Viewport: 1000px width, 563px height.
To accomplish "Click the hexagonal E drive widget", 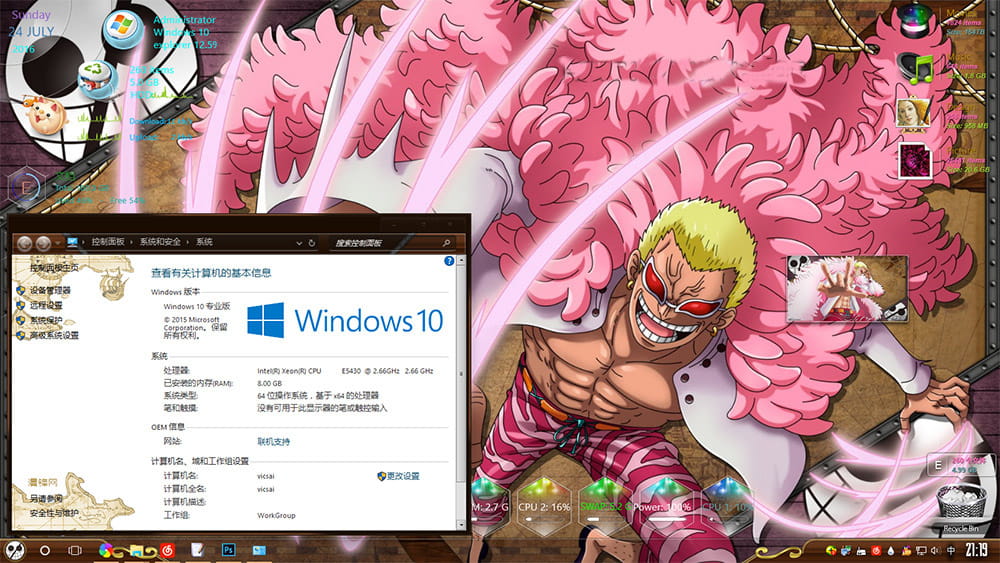I will [x=26, y=187].
